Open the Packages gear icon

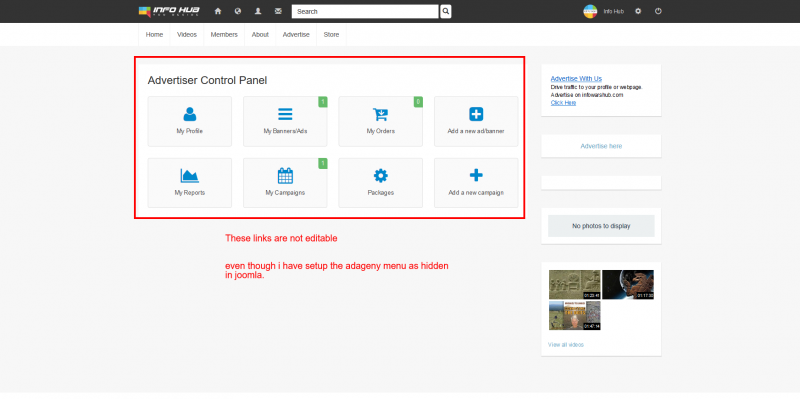[x=381, y=176]
